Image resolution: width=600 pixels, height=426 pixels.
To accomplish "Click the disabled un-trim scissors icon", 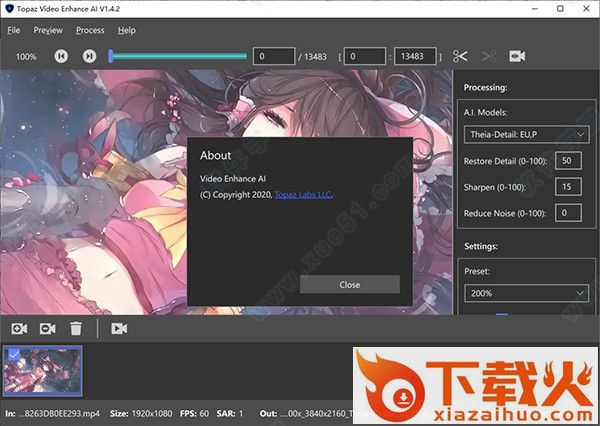I will coord(489,56).
